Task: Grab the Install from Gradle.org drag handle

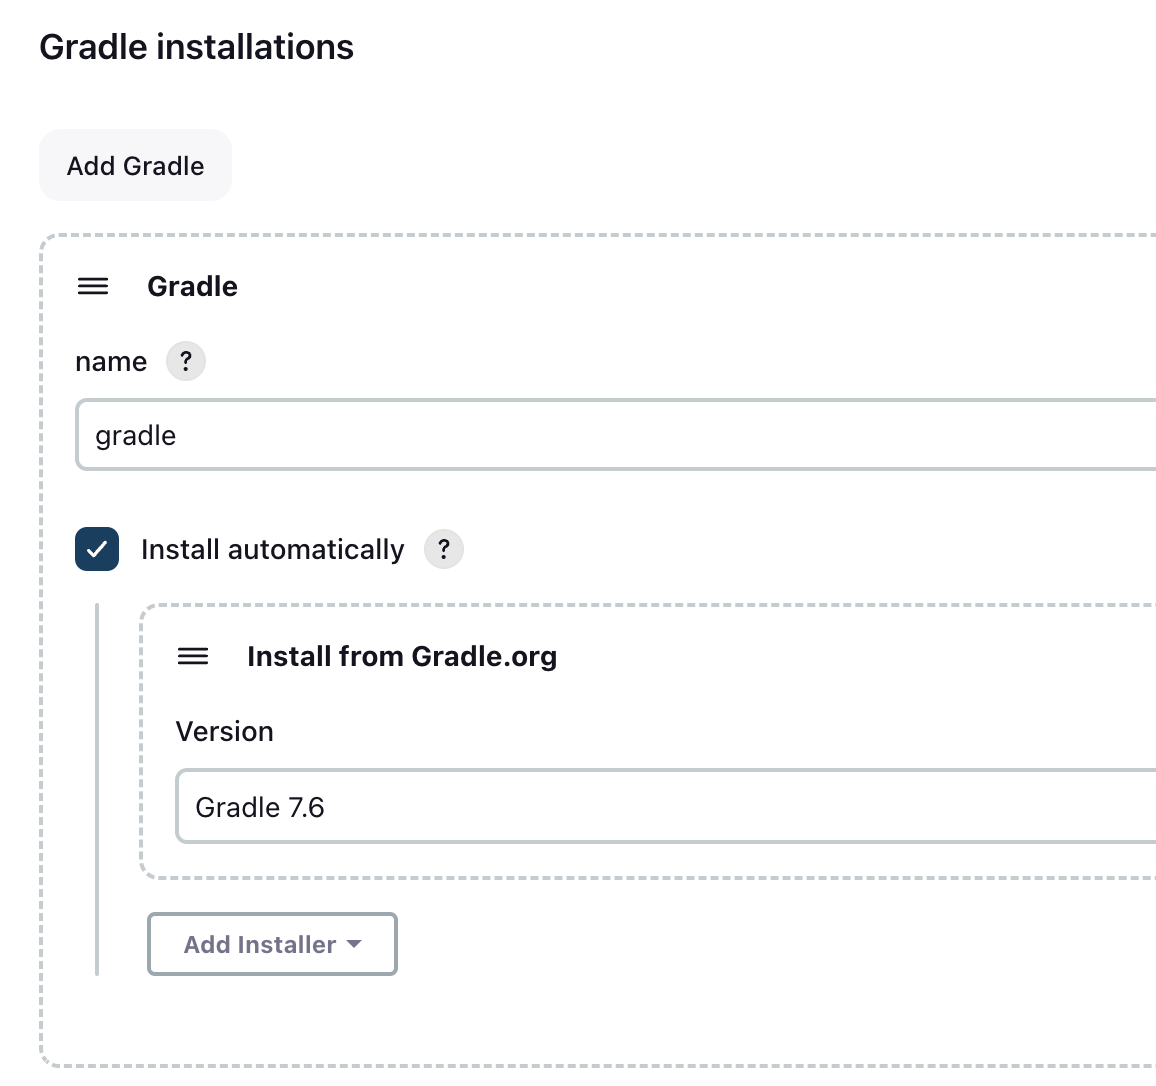Action: 193,656
